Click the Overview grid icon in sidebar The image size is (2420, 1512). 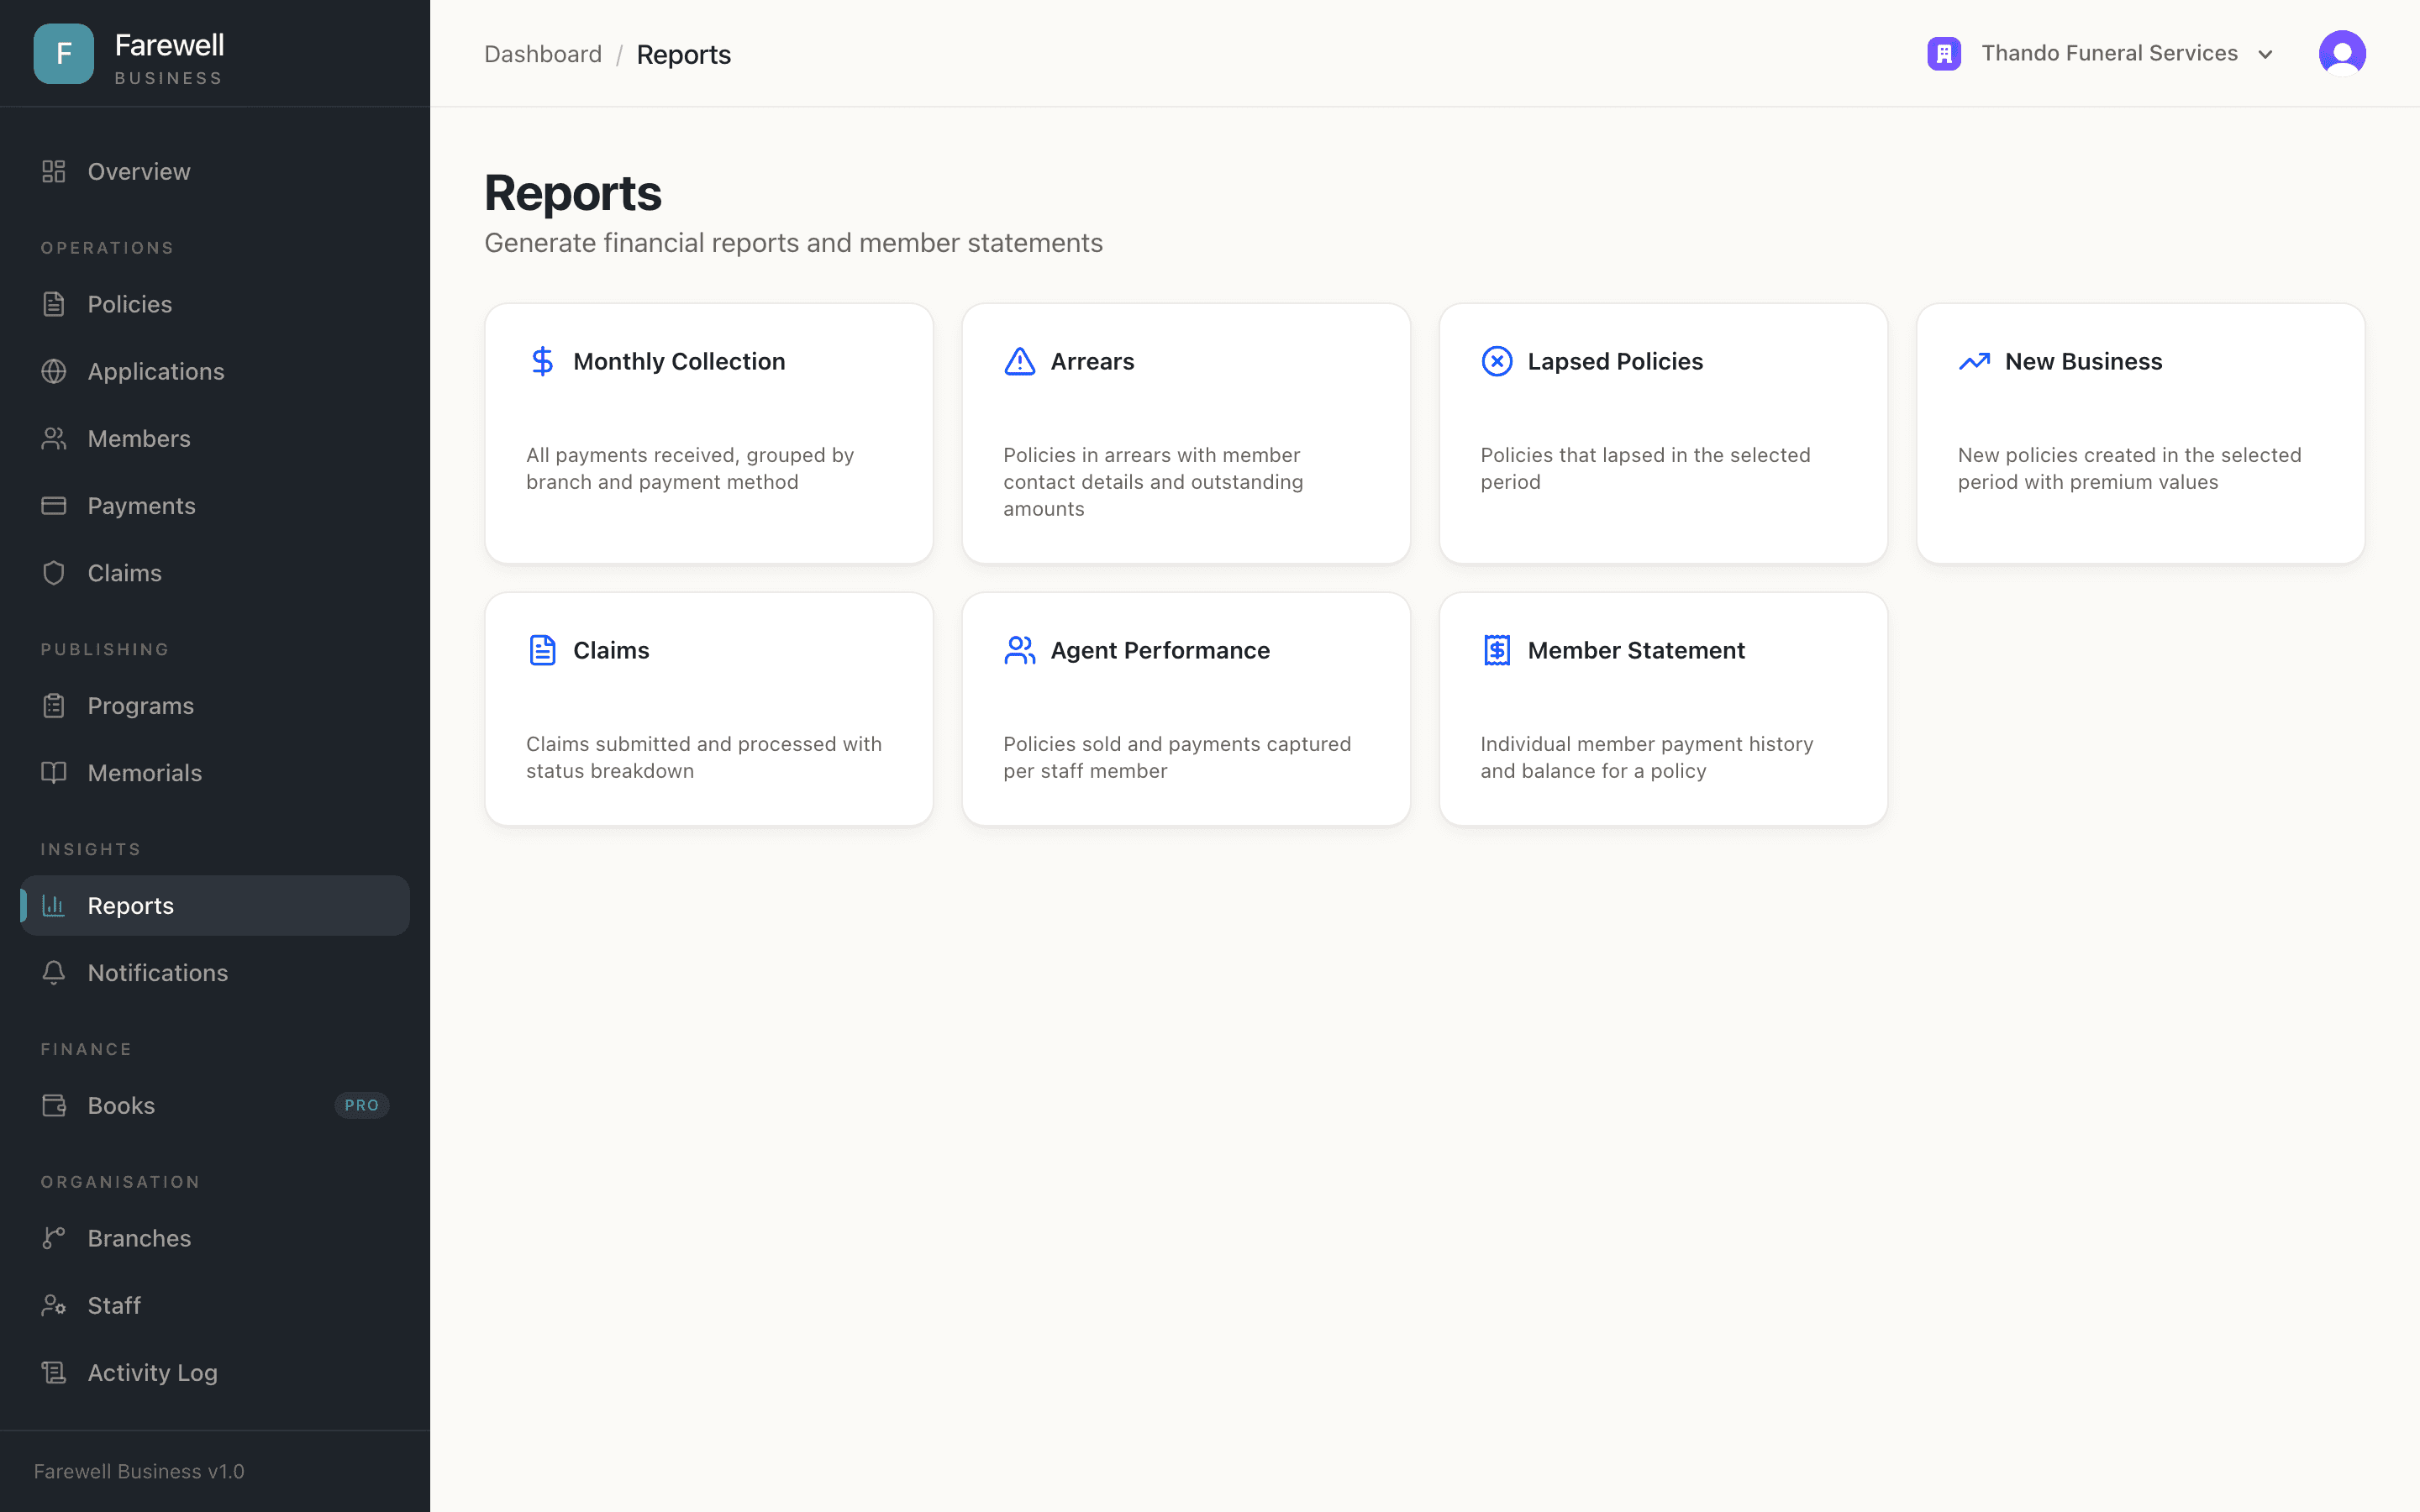coord(54,172)
